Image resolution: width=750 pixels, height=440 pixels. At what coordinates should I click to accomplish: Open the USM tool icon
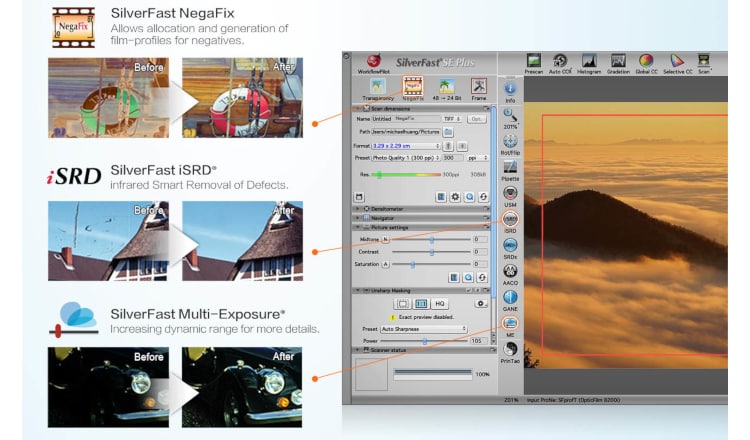(x=510, y=193)
